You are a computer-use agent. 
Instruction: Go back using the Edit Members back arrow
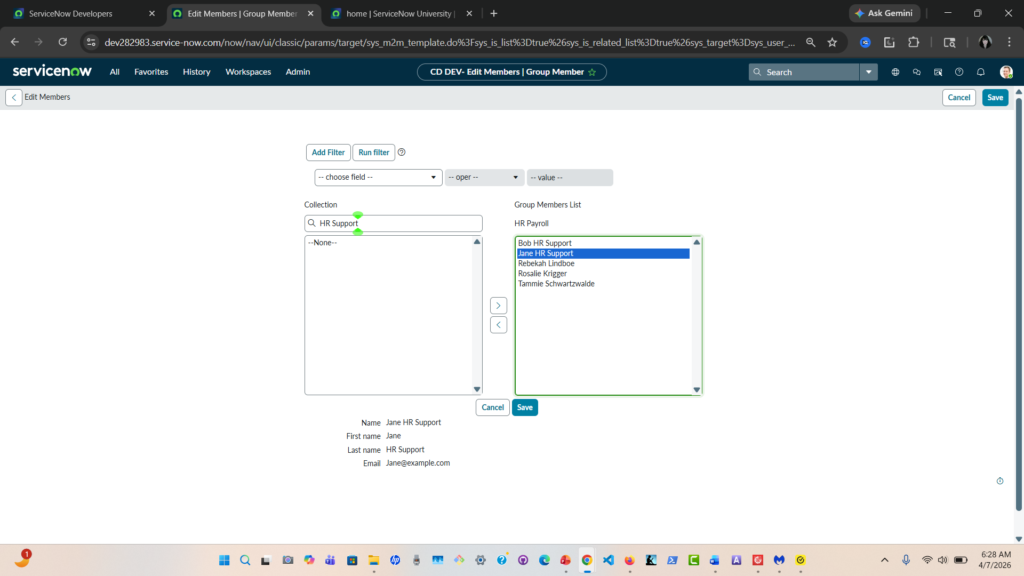pyautogui.click(x=14, y=97)
